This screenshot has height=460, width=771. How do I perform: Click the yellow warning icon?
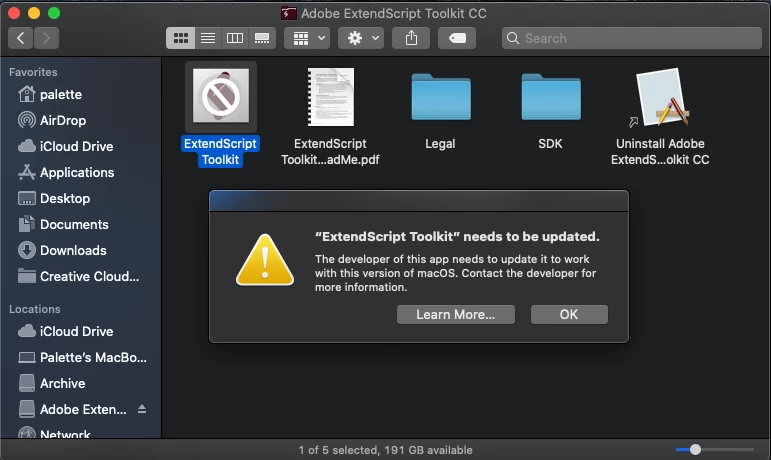point(265,260)
